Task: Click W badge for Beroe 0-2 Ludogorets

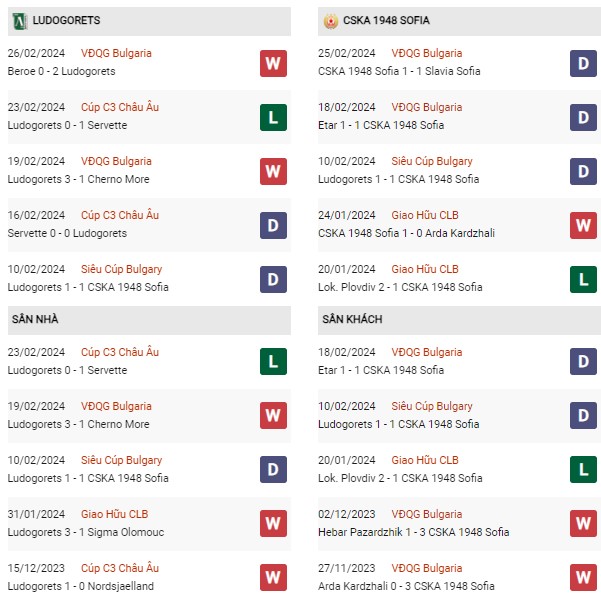Action: [x=273, y=64]
